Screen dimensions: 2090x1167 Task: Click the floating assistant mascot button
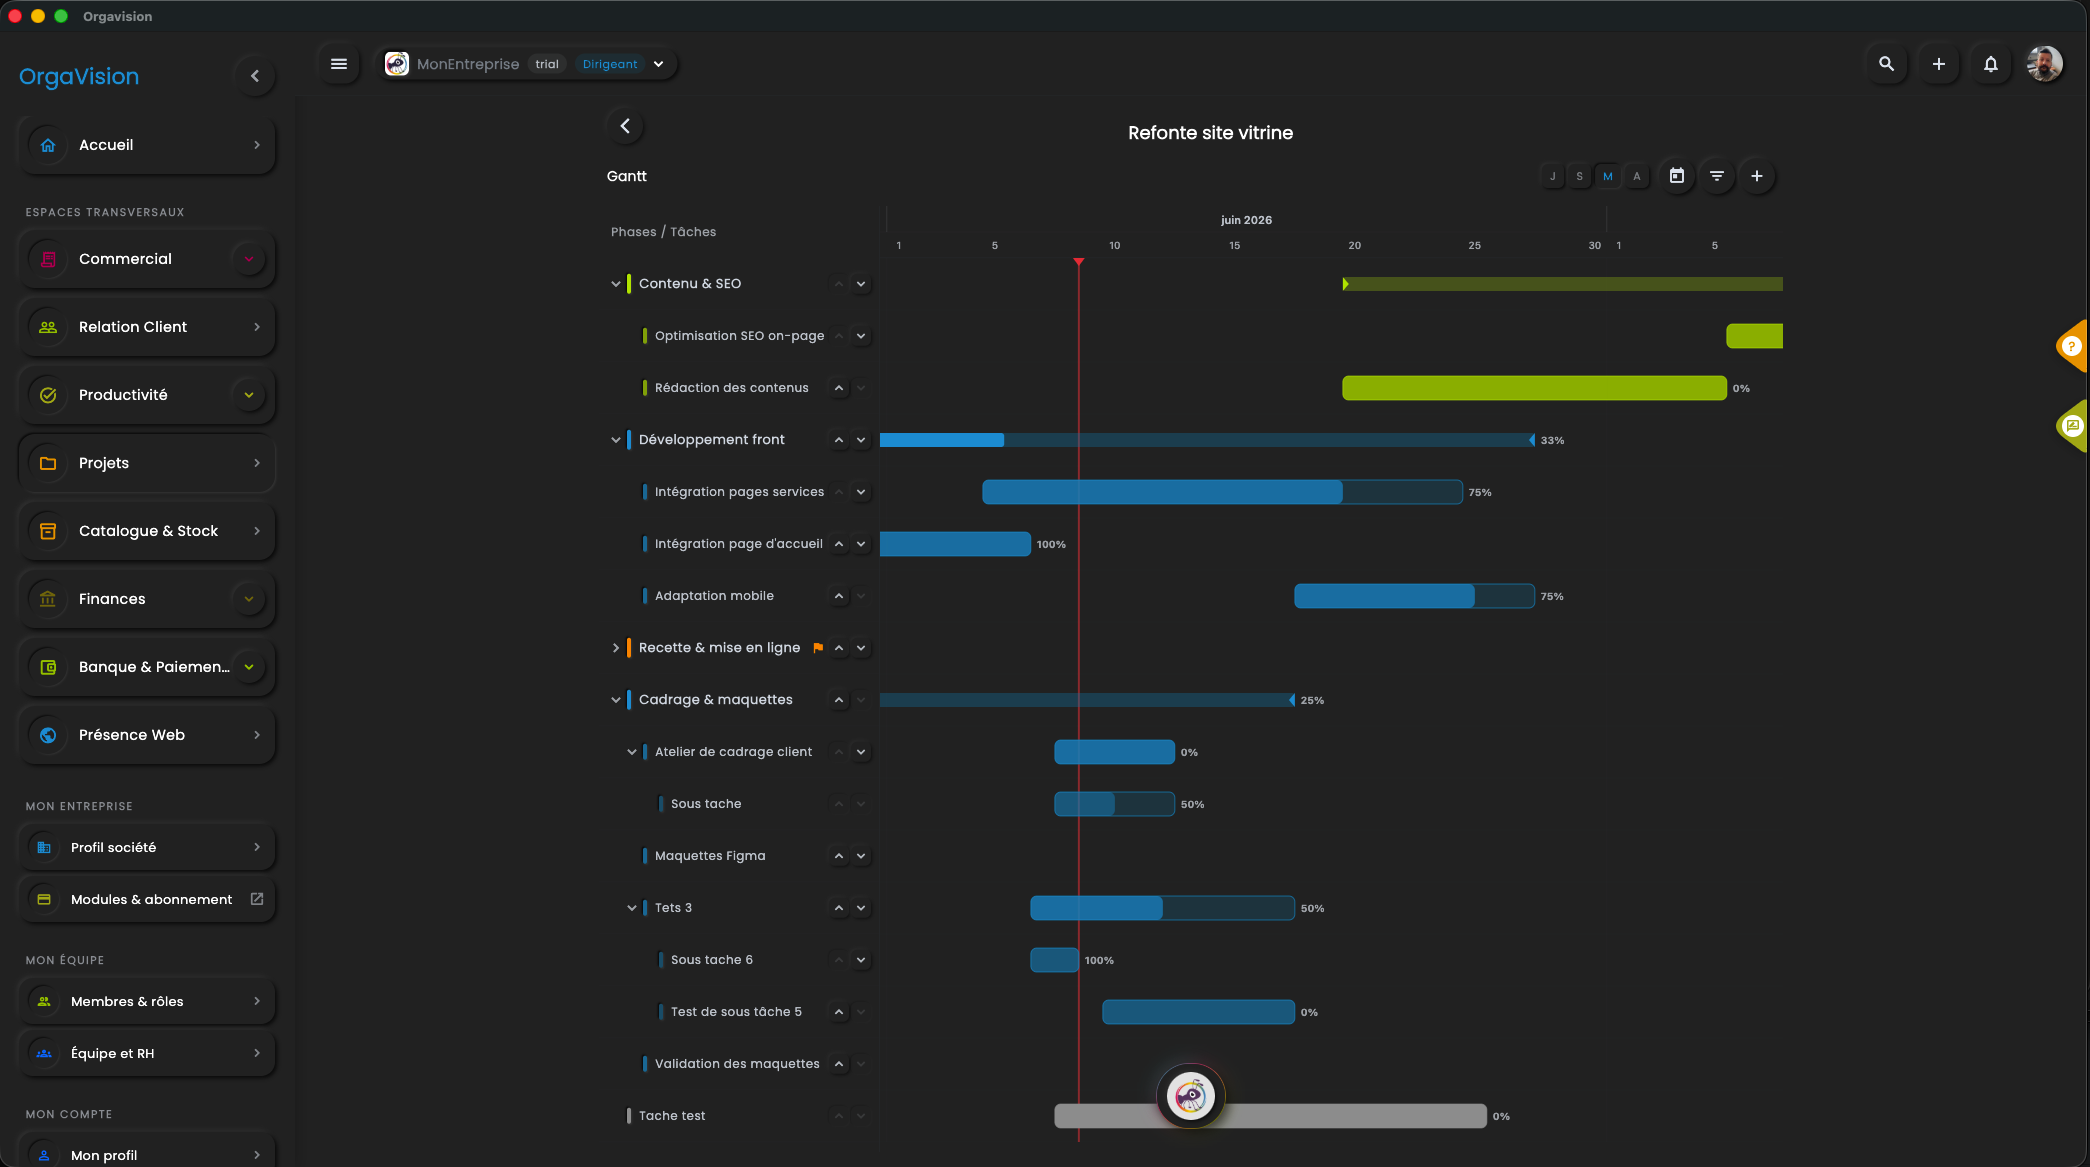click(1190, 1096)
